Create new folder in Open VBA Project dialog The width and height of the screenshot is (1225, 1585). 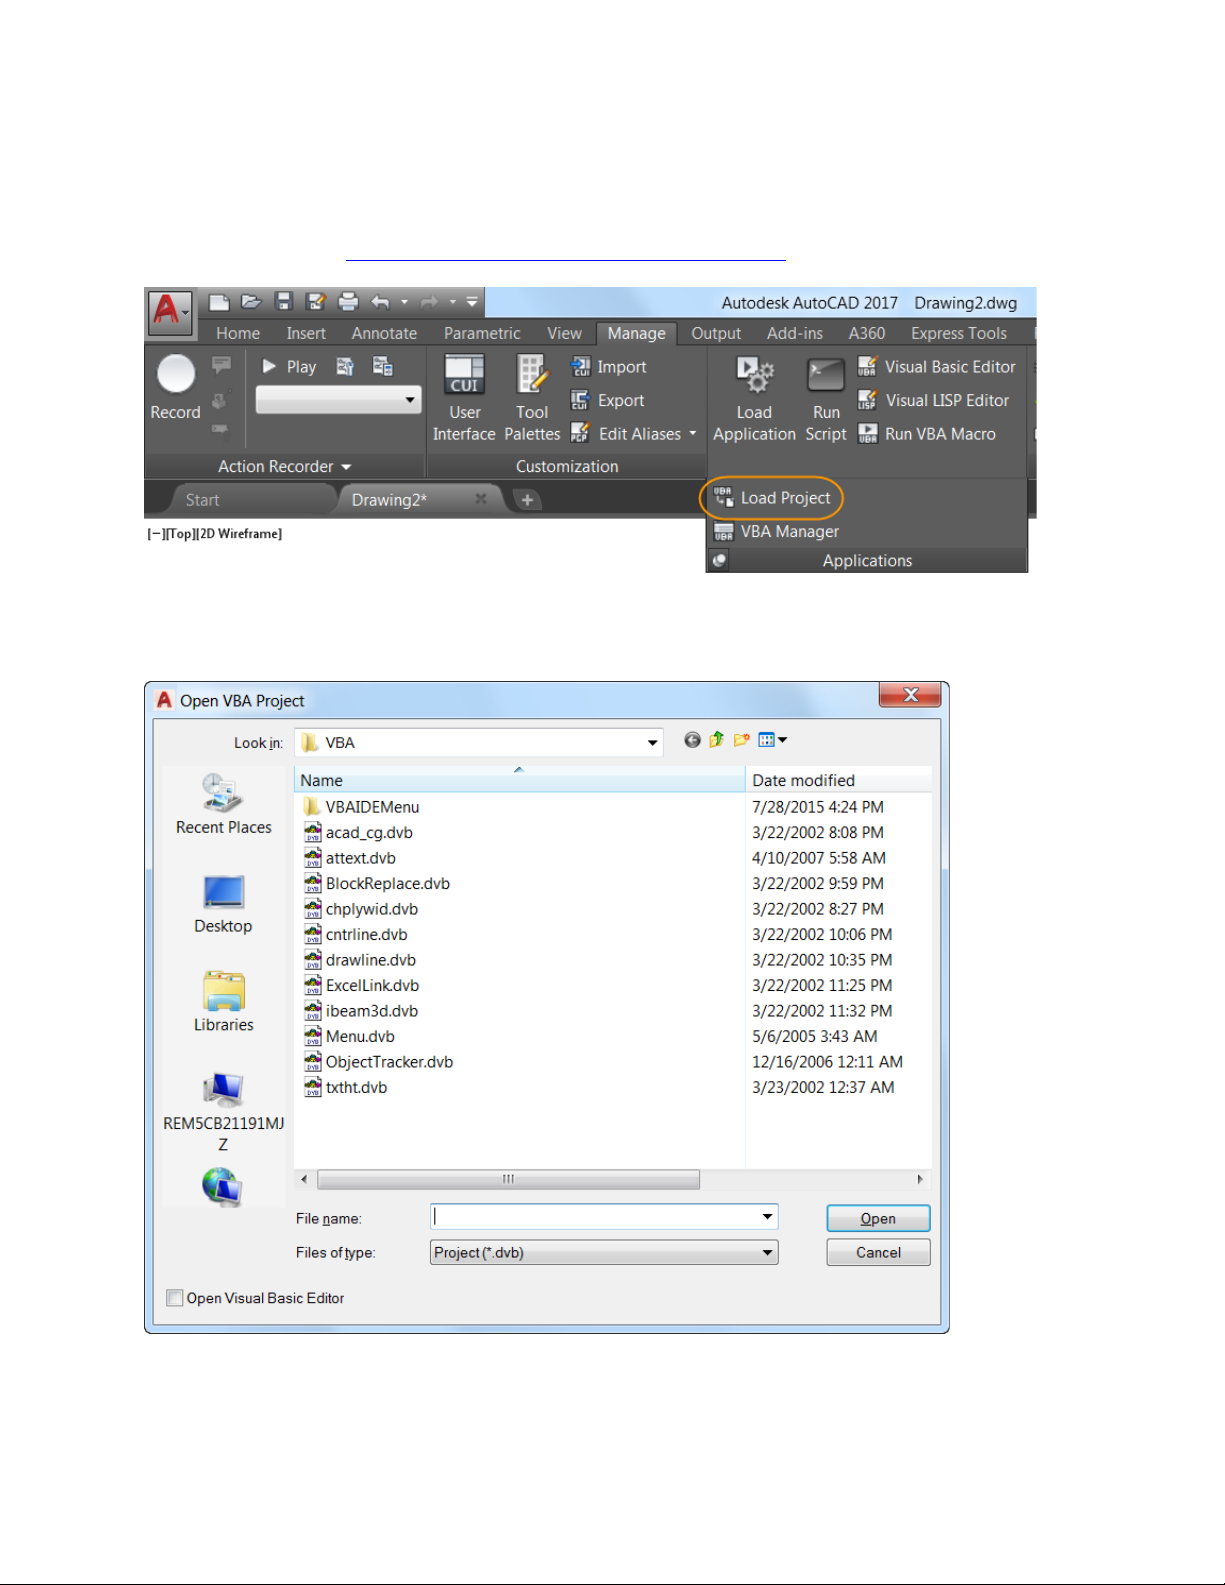point(741,740)
